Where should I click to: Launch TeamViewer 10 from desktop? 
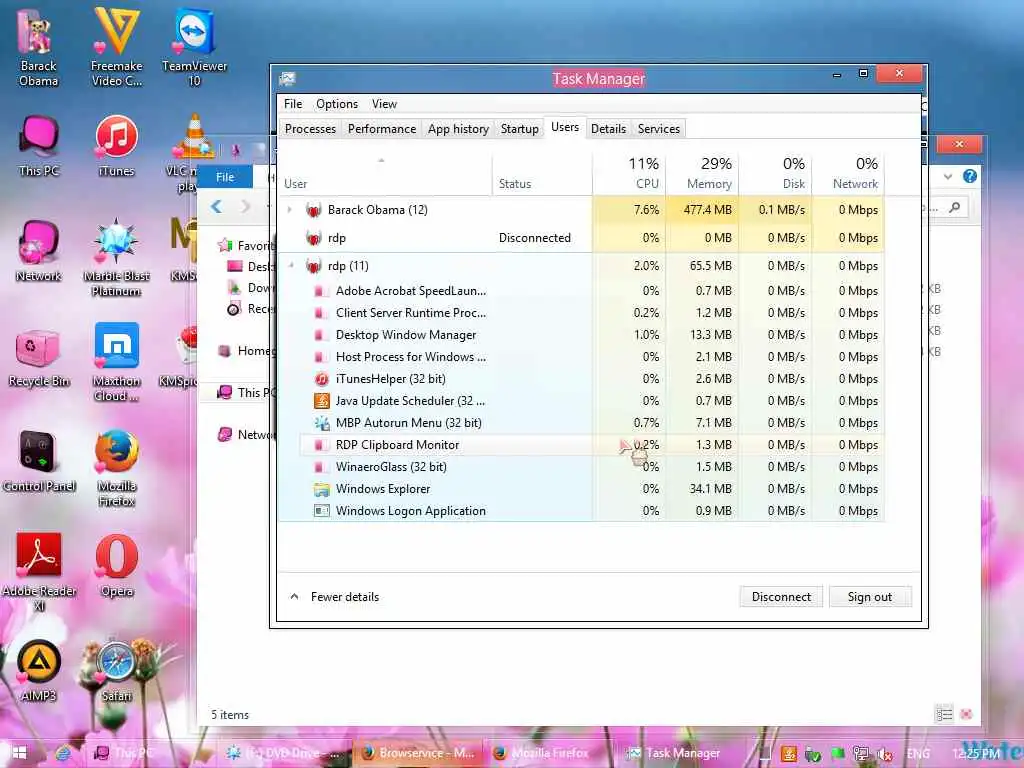tap(194, 49)
